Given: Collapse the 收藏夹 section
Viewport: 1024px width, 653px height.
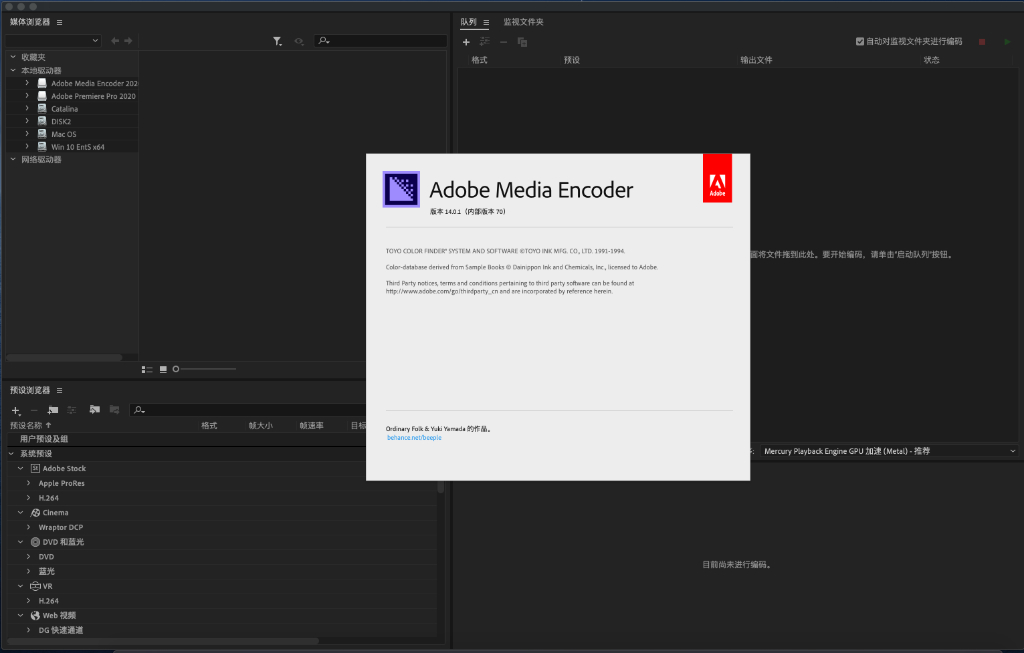Looking at the screenshot, I should [13, 57].
